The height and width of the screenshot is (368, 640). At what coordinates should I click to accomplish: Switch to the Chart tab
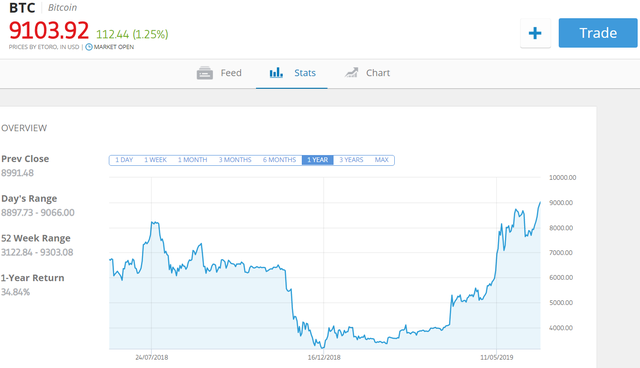[367, 73]
